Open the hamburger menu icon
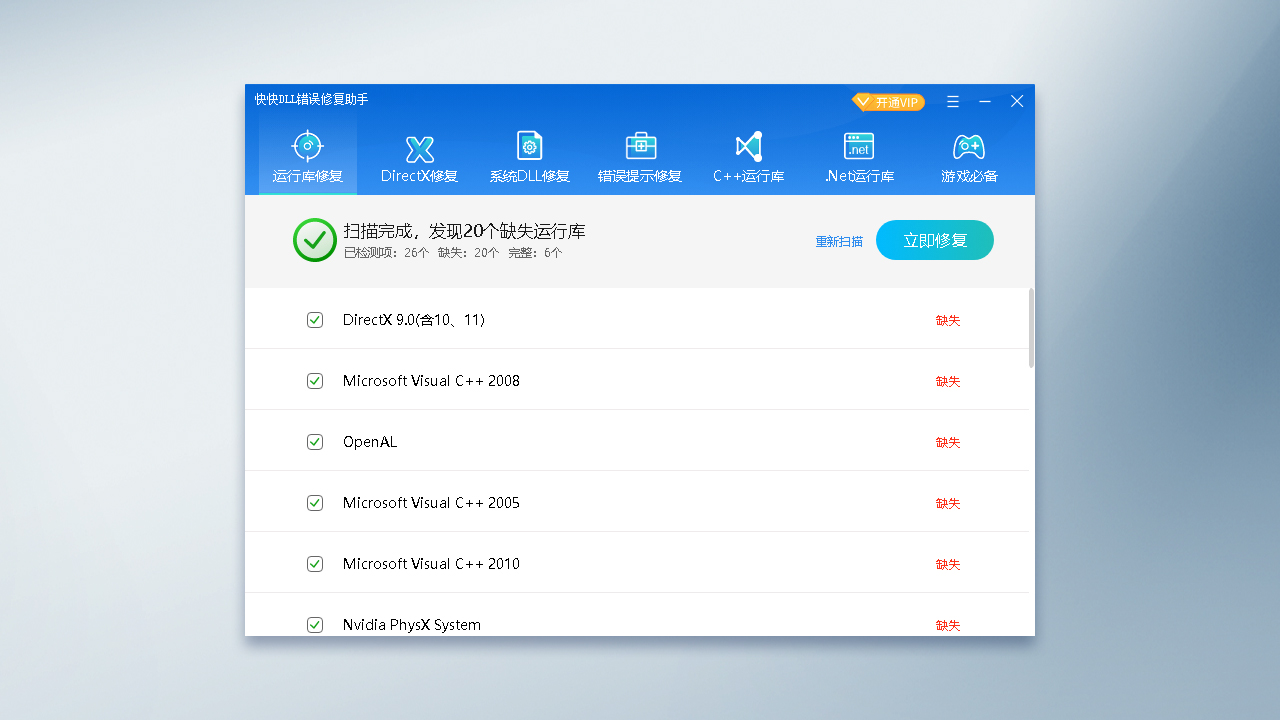The image size is (1280, 720). [x=952, y=101]
